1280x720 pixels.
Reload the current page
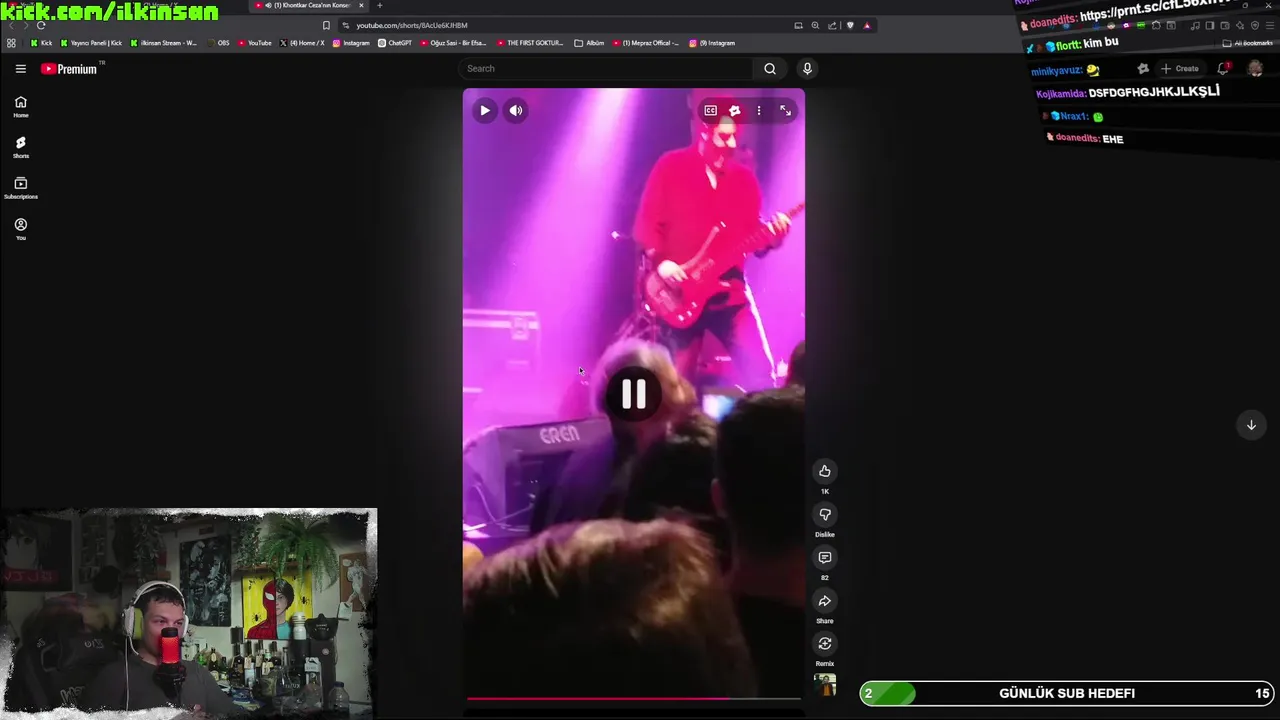41,25
